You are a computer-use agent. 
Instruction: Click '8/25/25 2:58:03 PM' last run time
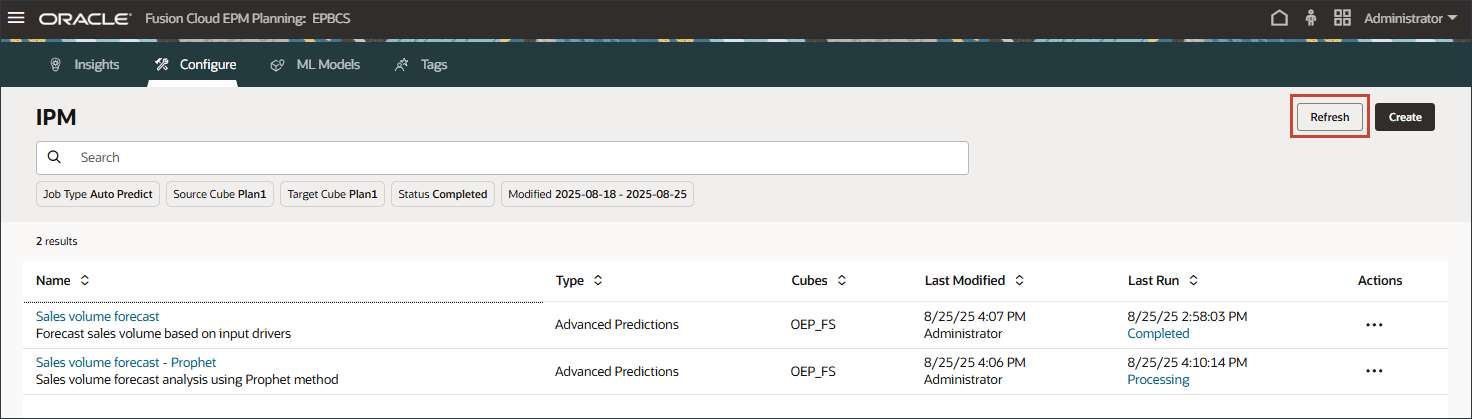click(x=1187, y=316)
